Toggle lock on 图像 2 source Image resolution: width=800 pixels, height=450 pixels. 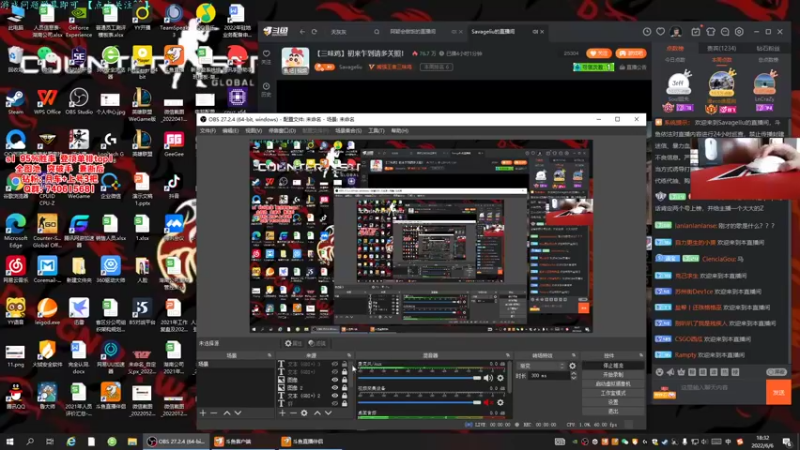[344, 388]
